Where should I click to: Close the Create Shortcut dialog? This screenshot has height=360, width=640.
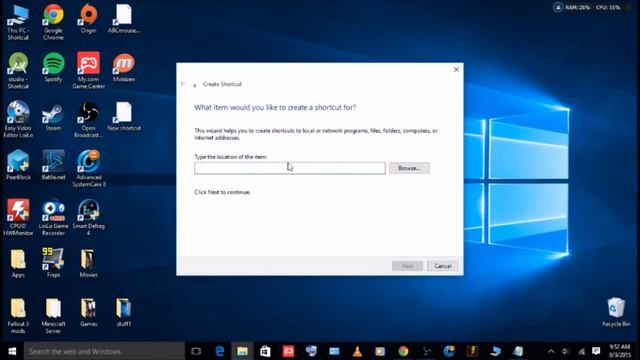456,70
